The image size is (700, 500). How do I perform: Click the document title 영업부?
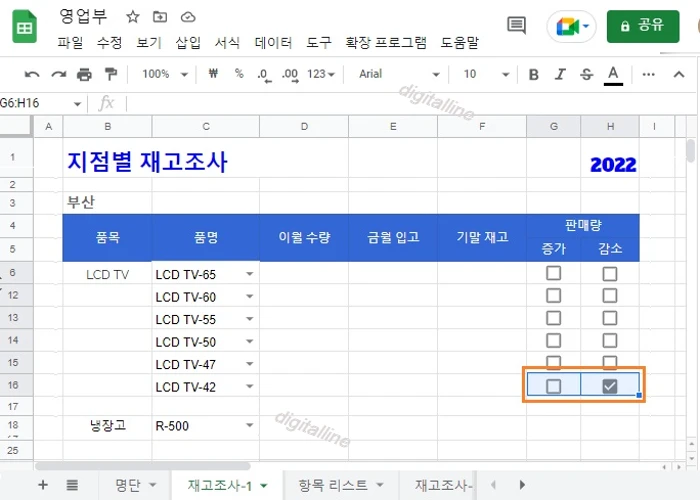coord(83,17)
